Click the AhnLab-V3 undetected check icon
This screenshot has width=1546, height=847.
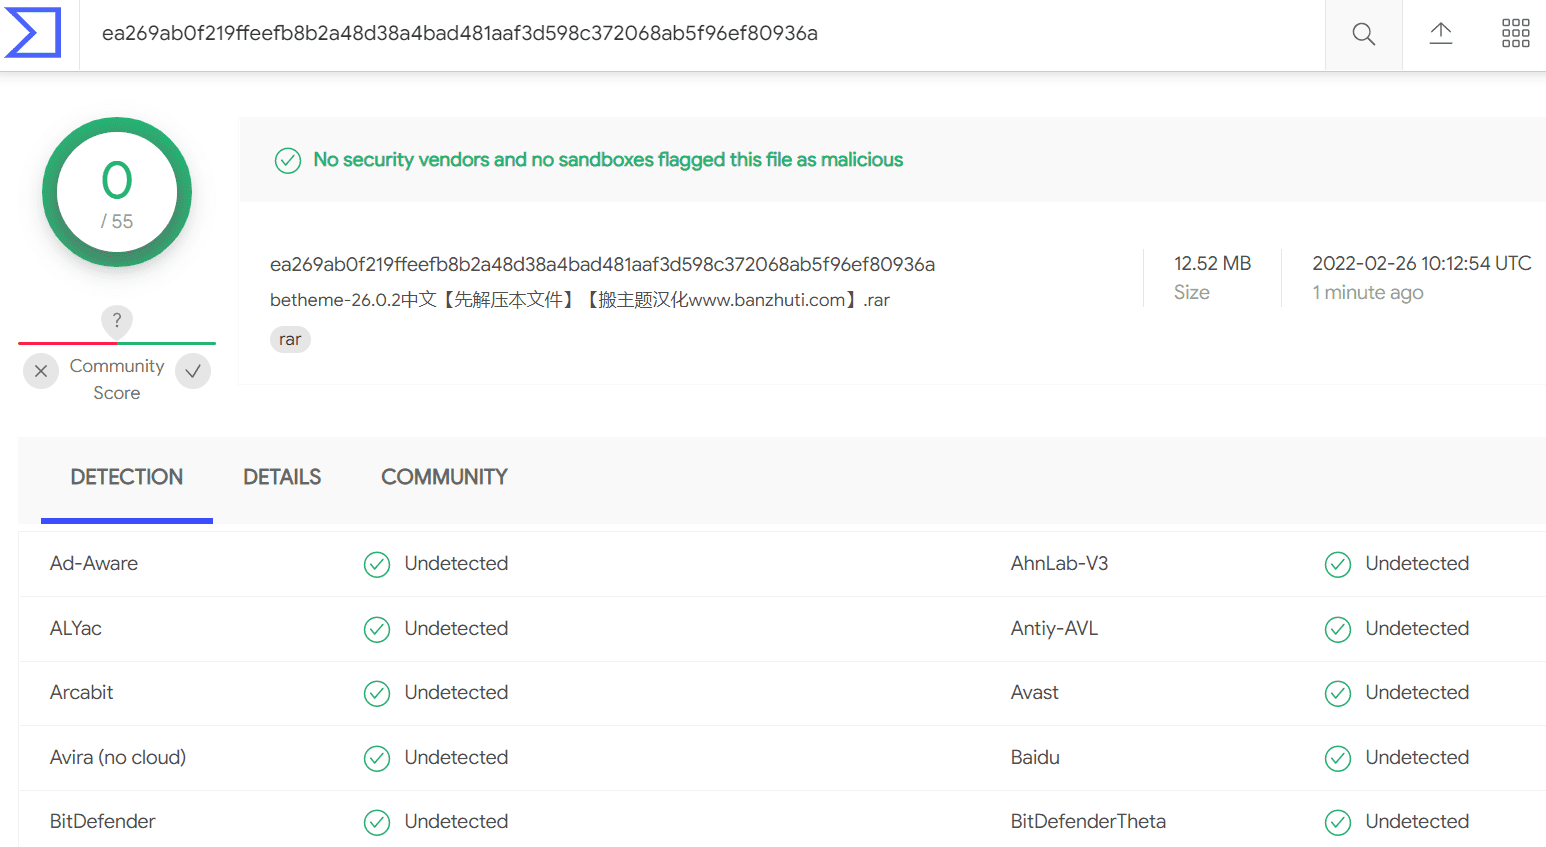pyautogui.click(x=1338, y=565)
